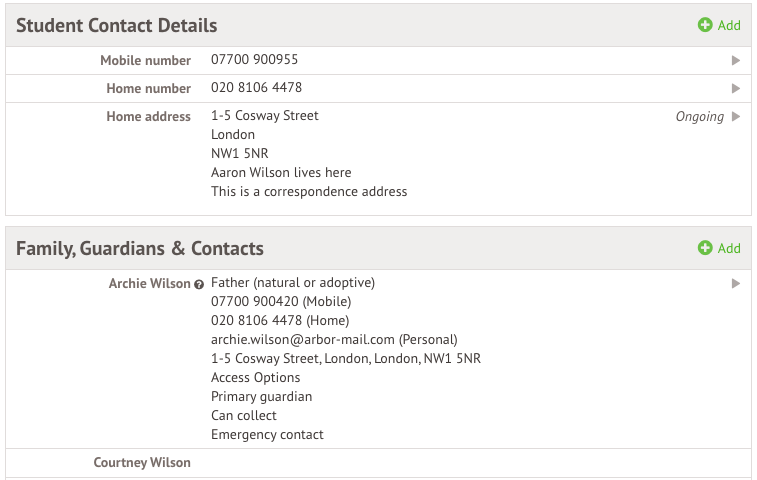Image resolution: width=757 pixels, height=480 pixels.
Task: Click the Family, Guardians & Contacts heading
Action: (x=140, y=249)
